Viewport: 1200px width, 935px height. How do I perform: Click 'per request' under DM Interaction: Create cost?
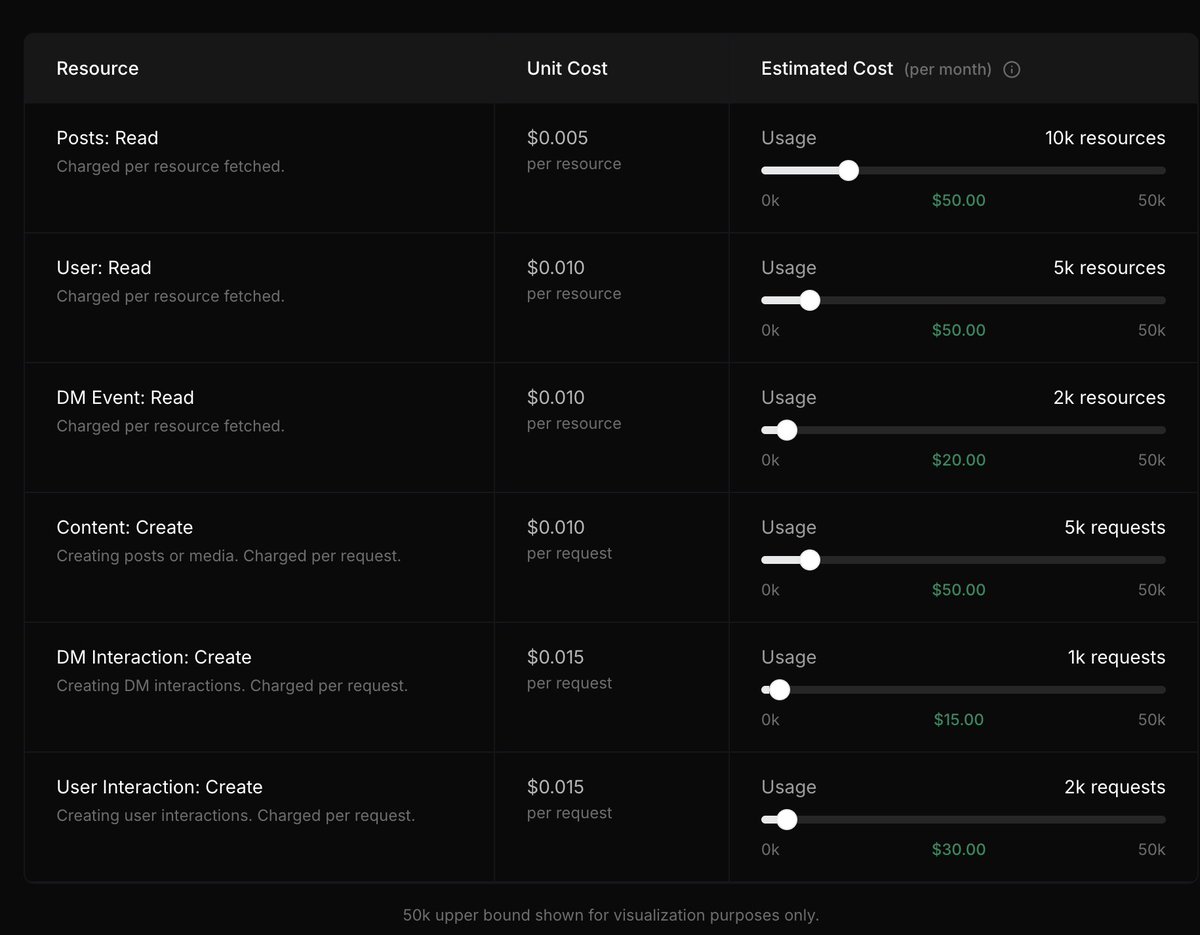point(570,684)
